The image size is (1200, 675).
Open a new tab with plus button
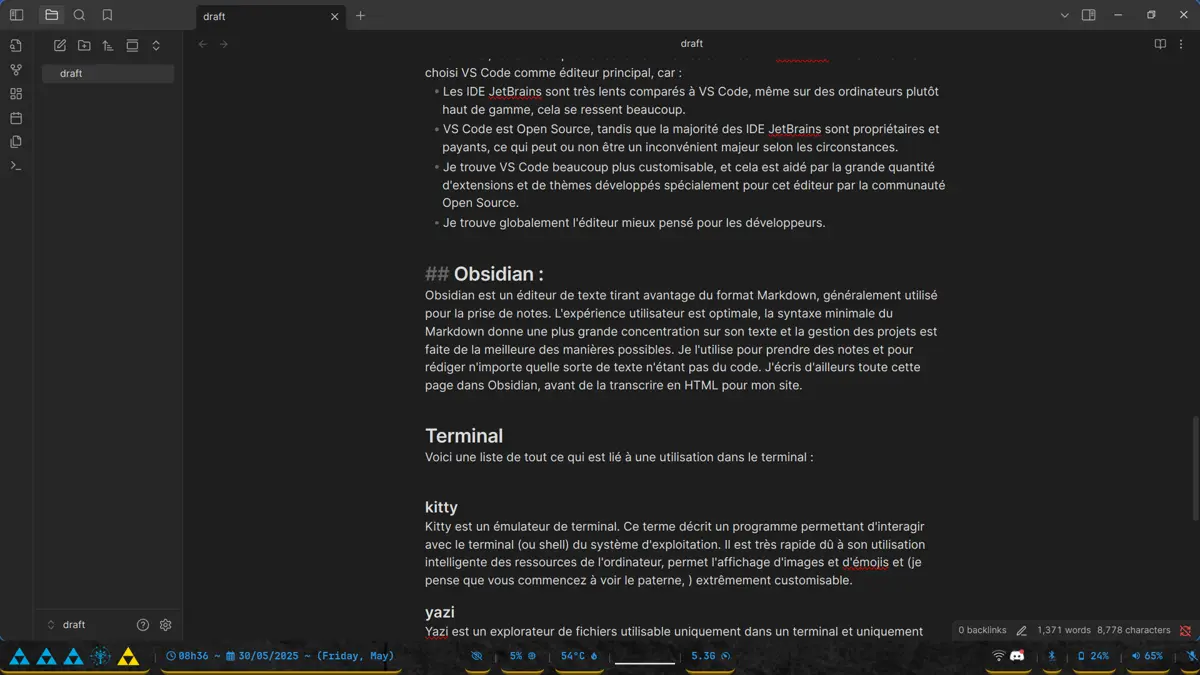tap(361, 16)
